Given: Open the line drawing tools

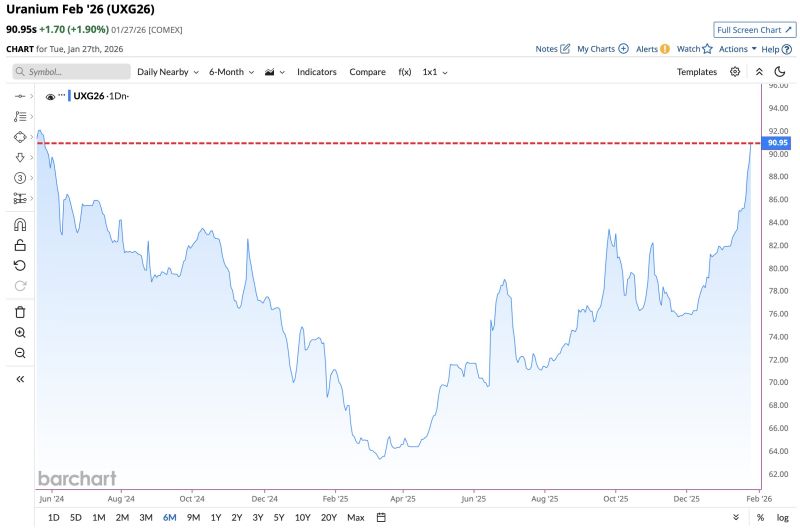Looking at the screenshot, I should tap(20, 116).
